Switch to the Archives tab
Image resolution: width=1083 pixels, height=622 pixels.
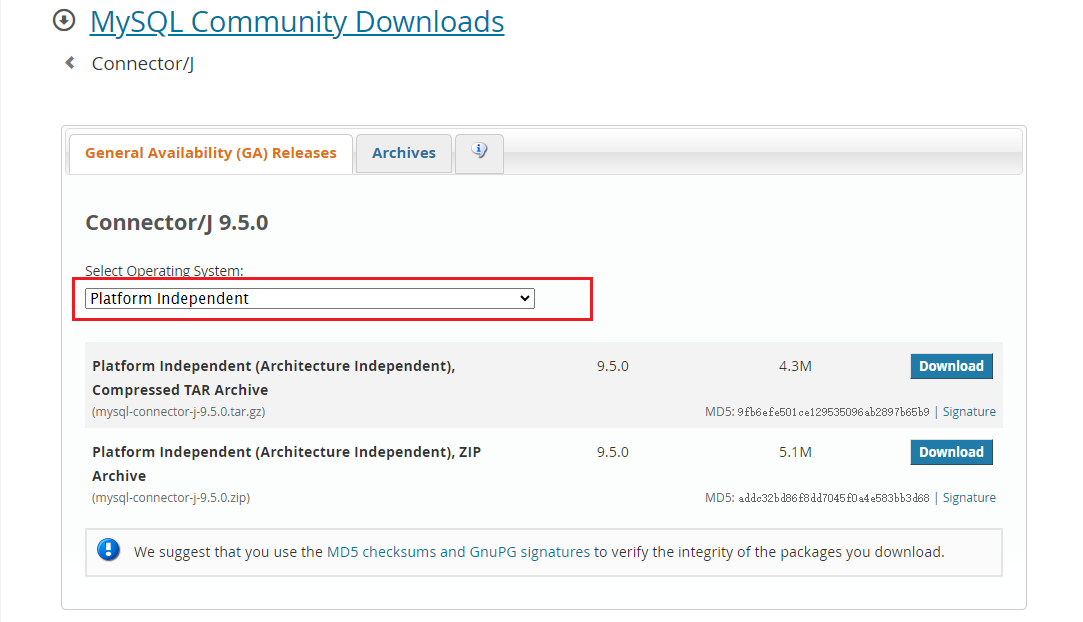click(404, 153)
